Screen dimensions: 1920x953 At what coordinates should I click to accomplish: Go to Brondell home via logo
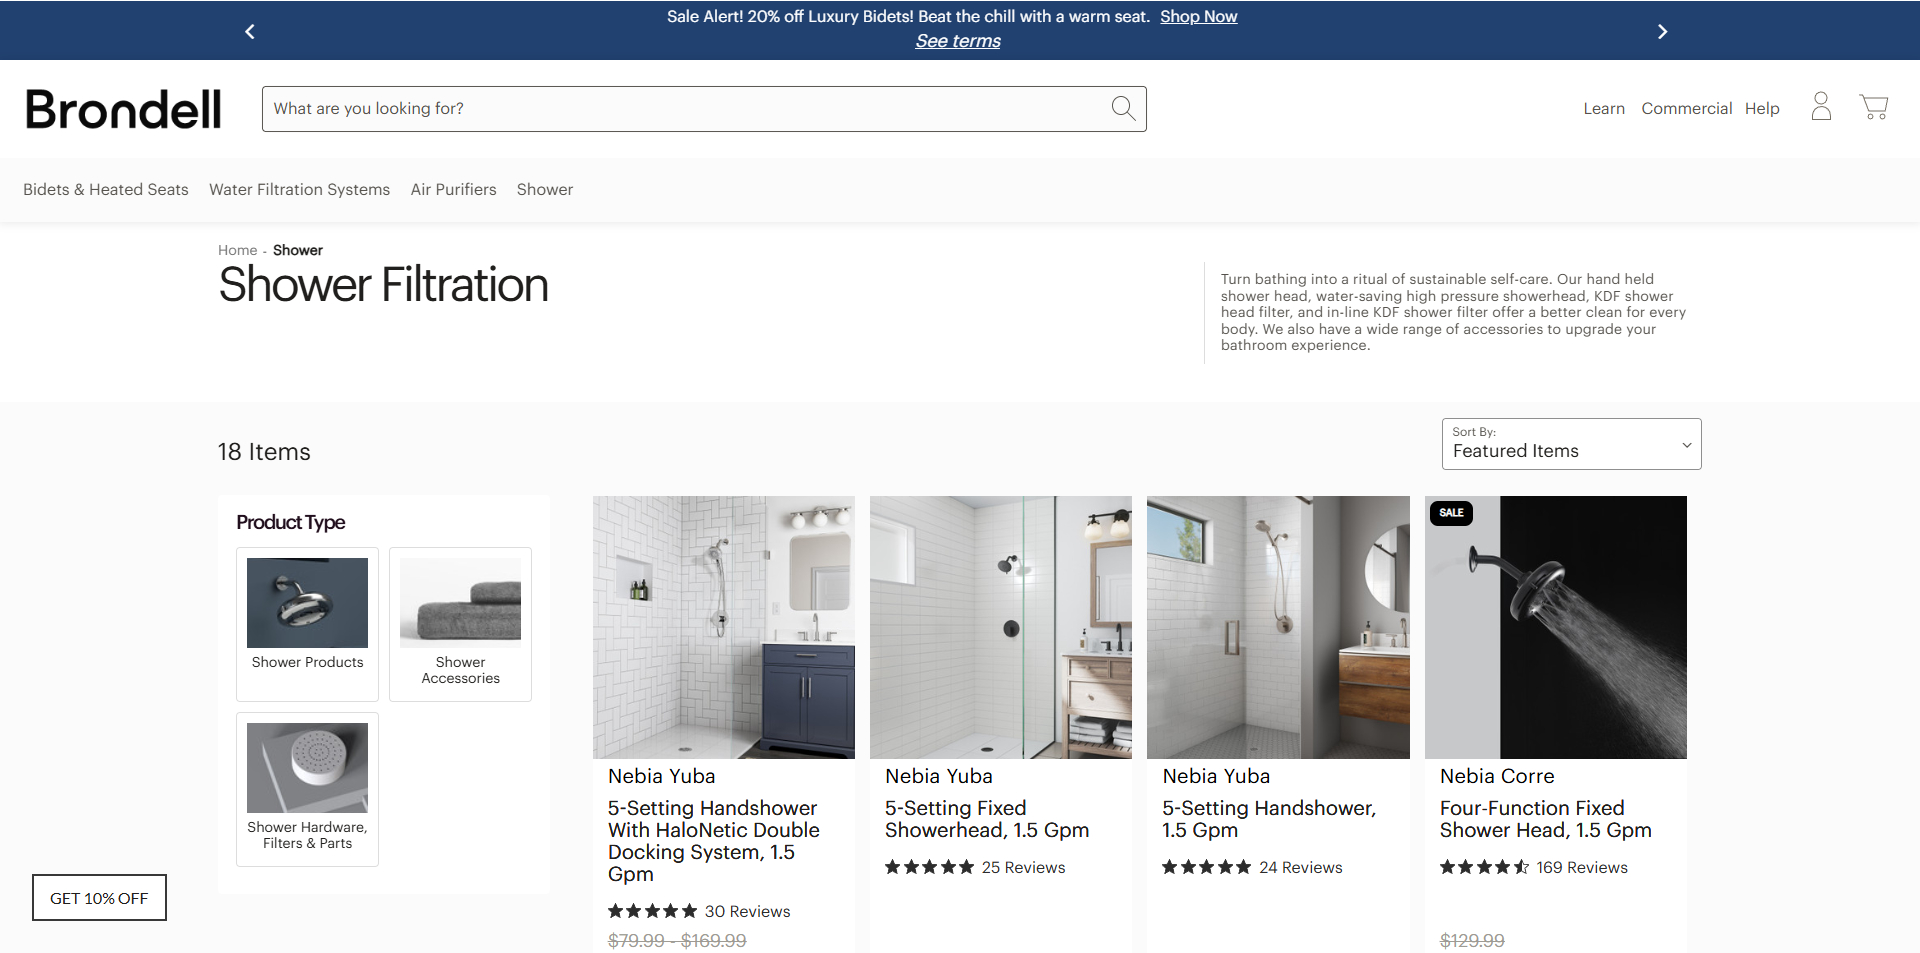click(x=123, y=109)
